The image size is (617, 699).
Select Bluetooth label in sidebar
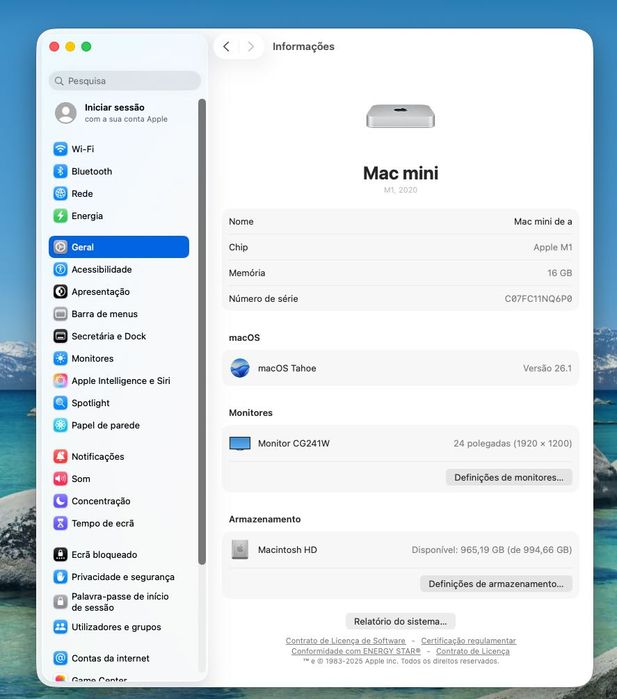tap(92, 171)
